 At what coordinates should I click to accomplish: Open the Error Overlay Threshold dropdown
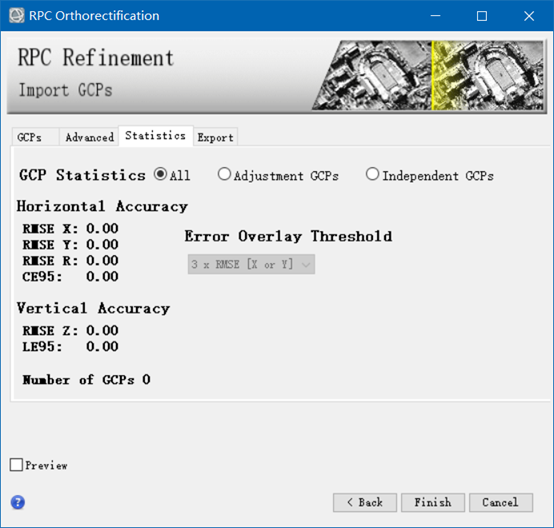point(251,264)
